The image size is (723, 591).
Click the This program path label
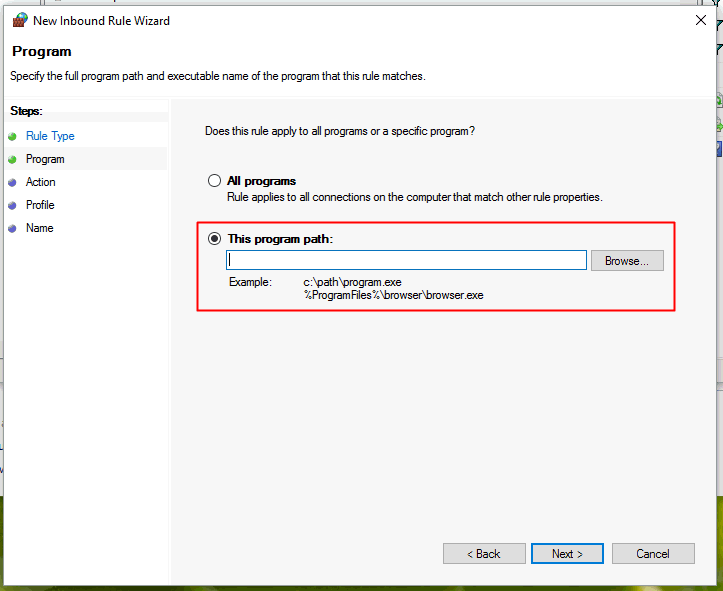pyautogui.click(x=280, y=239)
